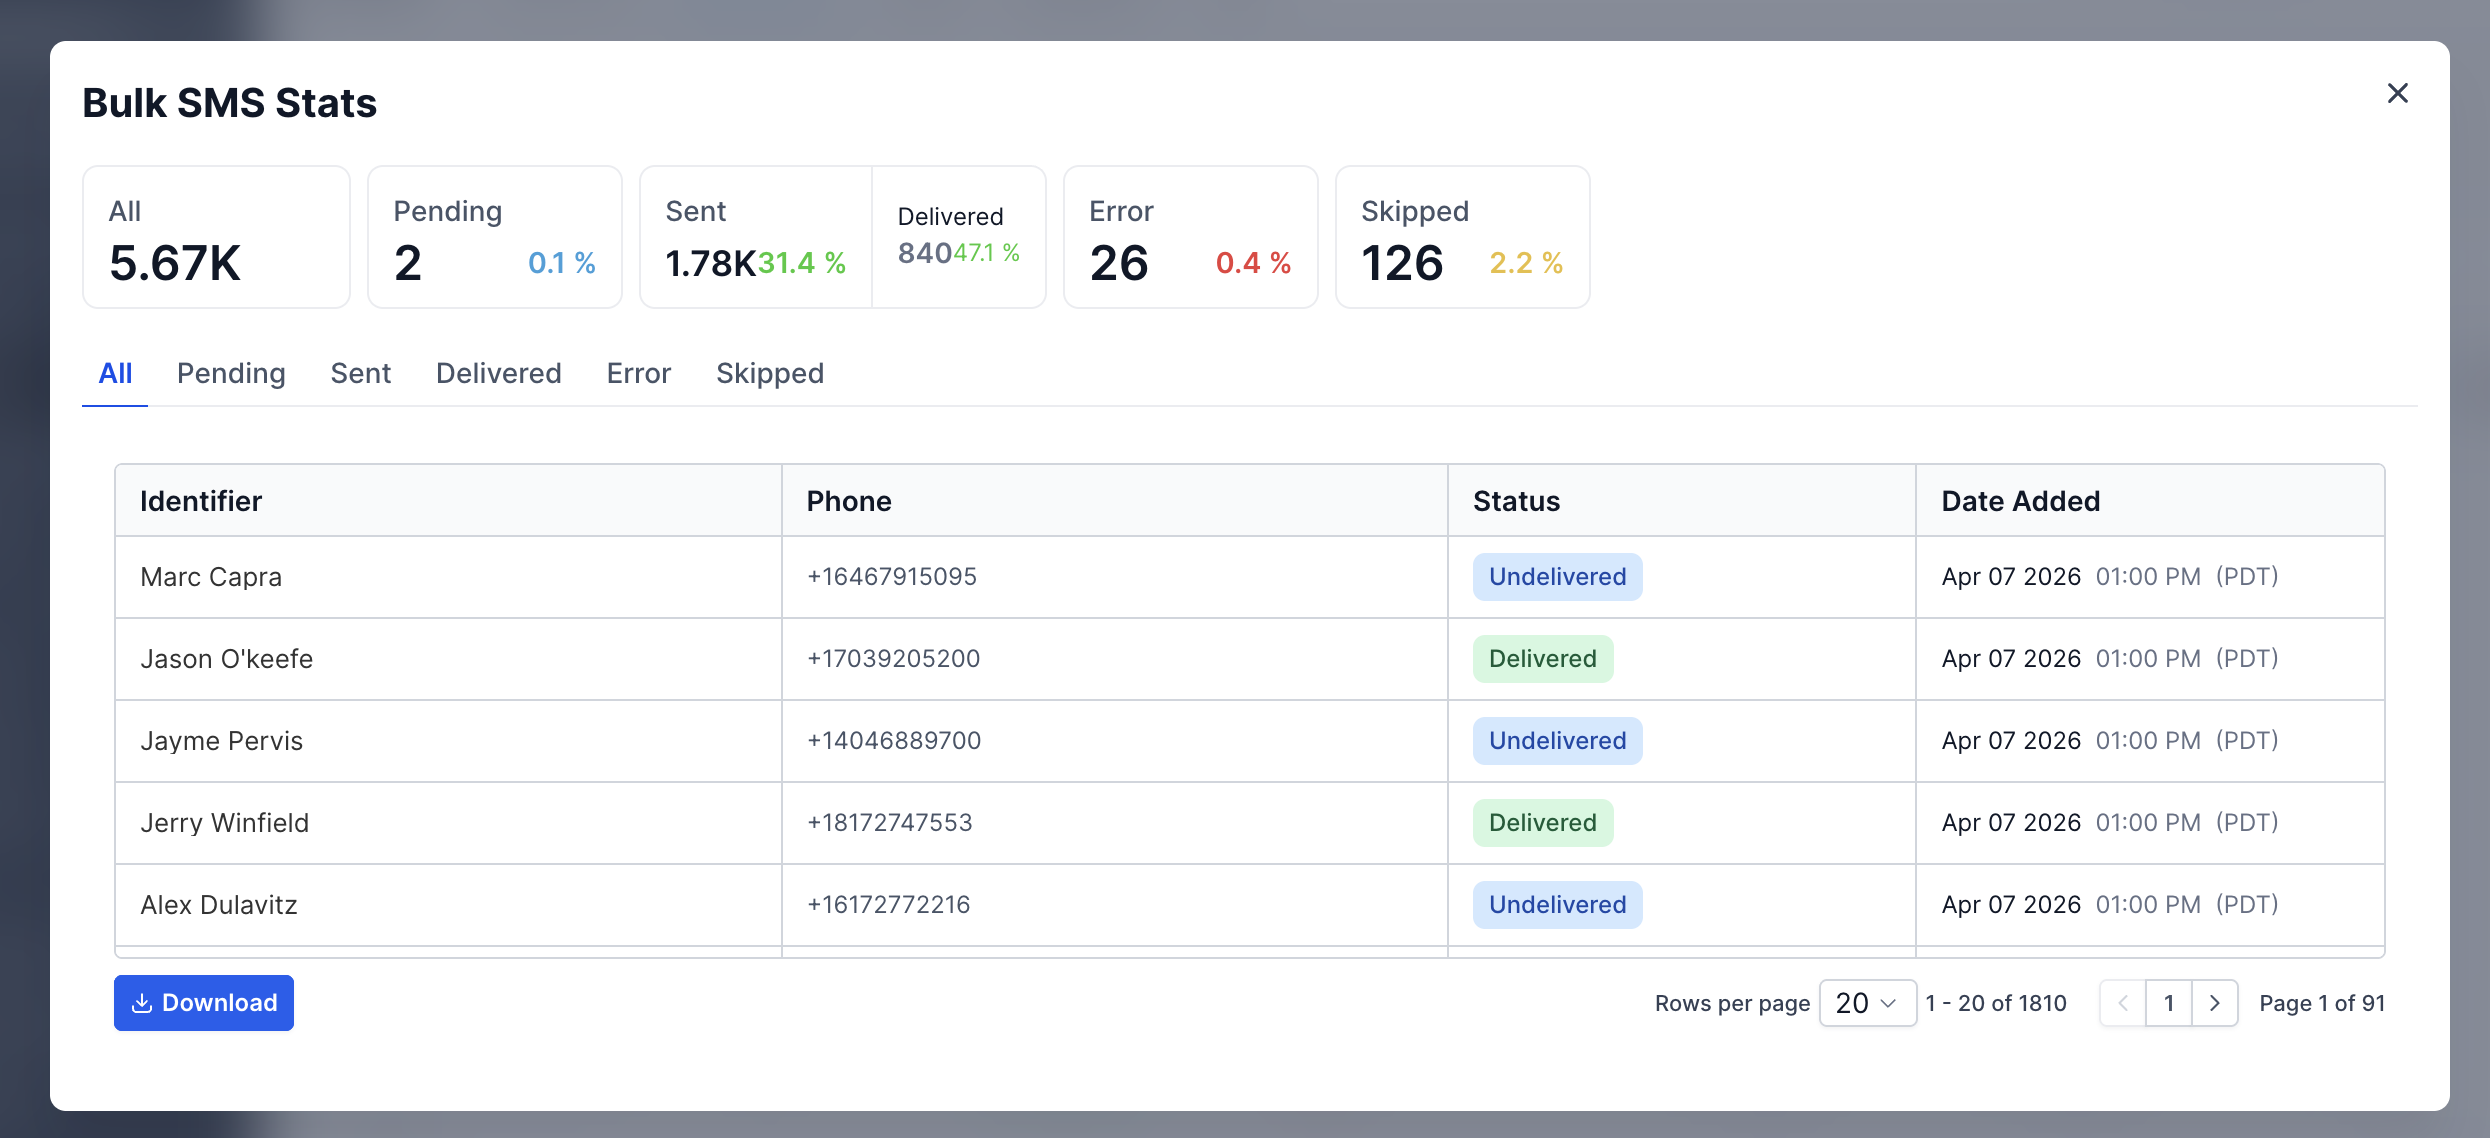Click the Skipped 126 stat card
Viewport: 2490px width, 1138px height.
click(1462, 237)
